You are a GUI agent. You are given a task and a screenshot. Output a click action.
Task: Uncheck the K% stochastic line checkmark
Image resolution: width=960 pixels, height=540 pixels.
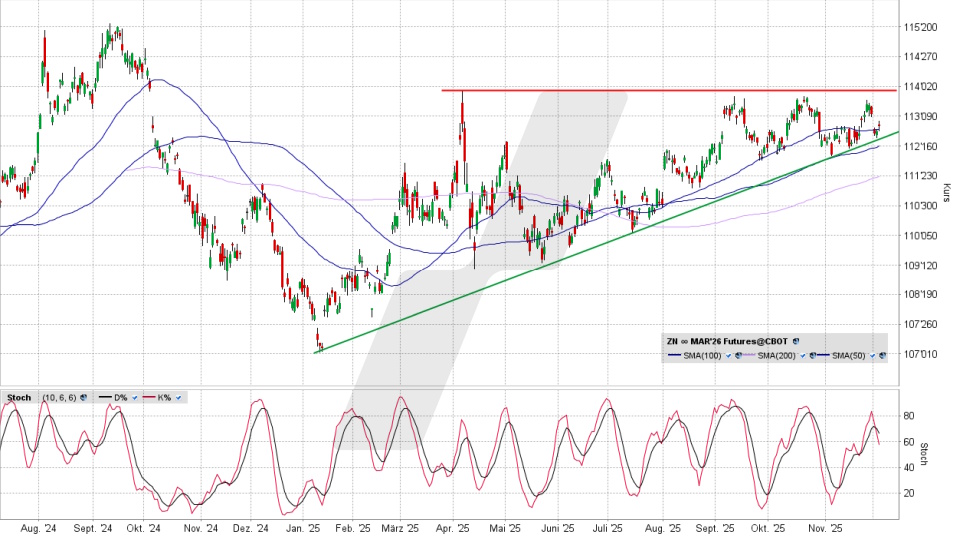(x=178, y=397)
